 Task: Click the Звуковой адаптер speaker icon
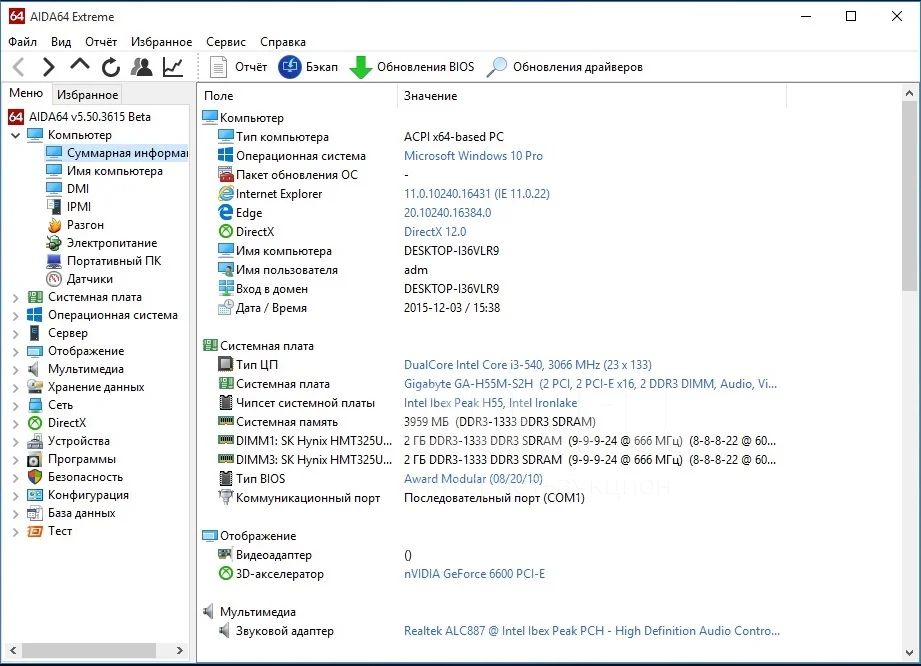click(224, 631)
